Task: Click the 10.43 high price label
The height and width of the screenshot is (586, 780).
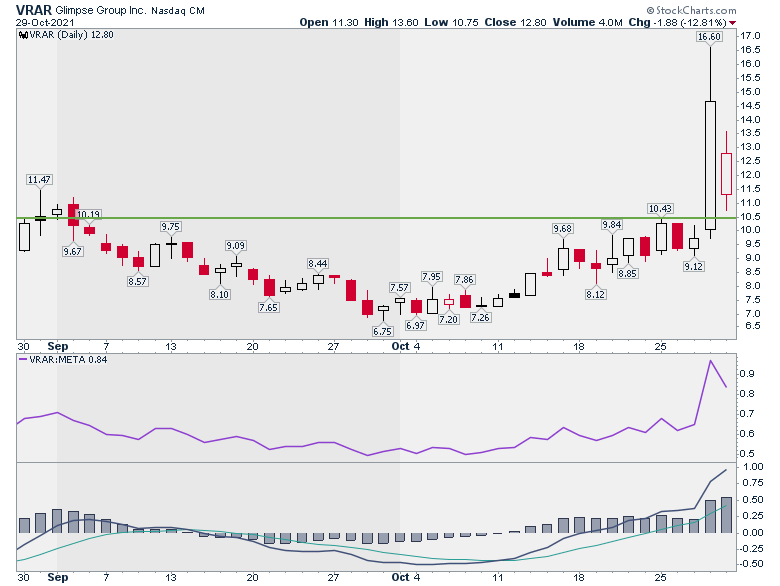Action: (x=660, y=209)
